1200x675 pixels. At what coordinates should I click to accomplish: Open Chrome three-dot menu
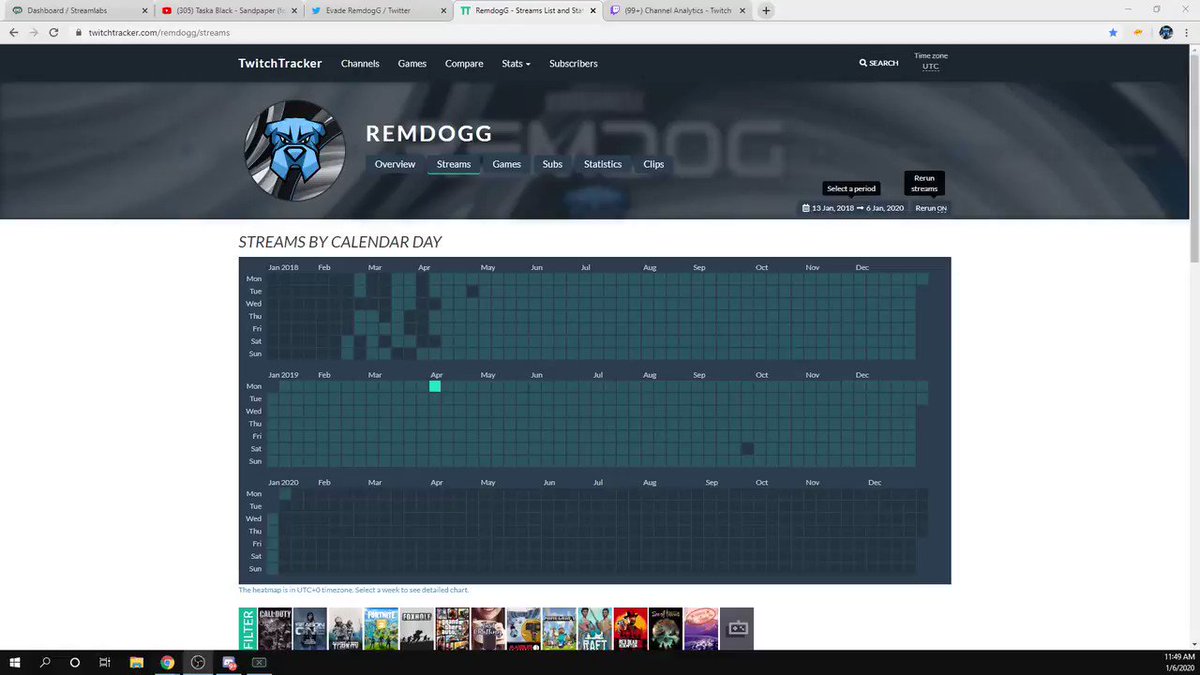(x=1187, y=32)
